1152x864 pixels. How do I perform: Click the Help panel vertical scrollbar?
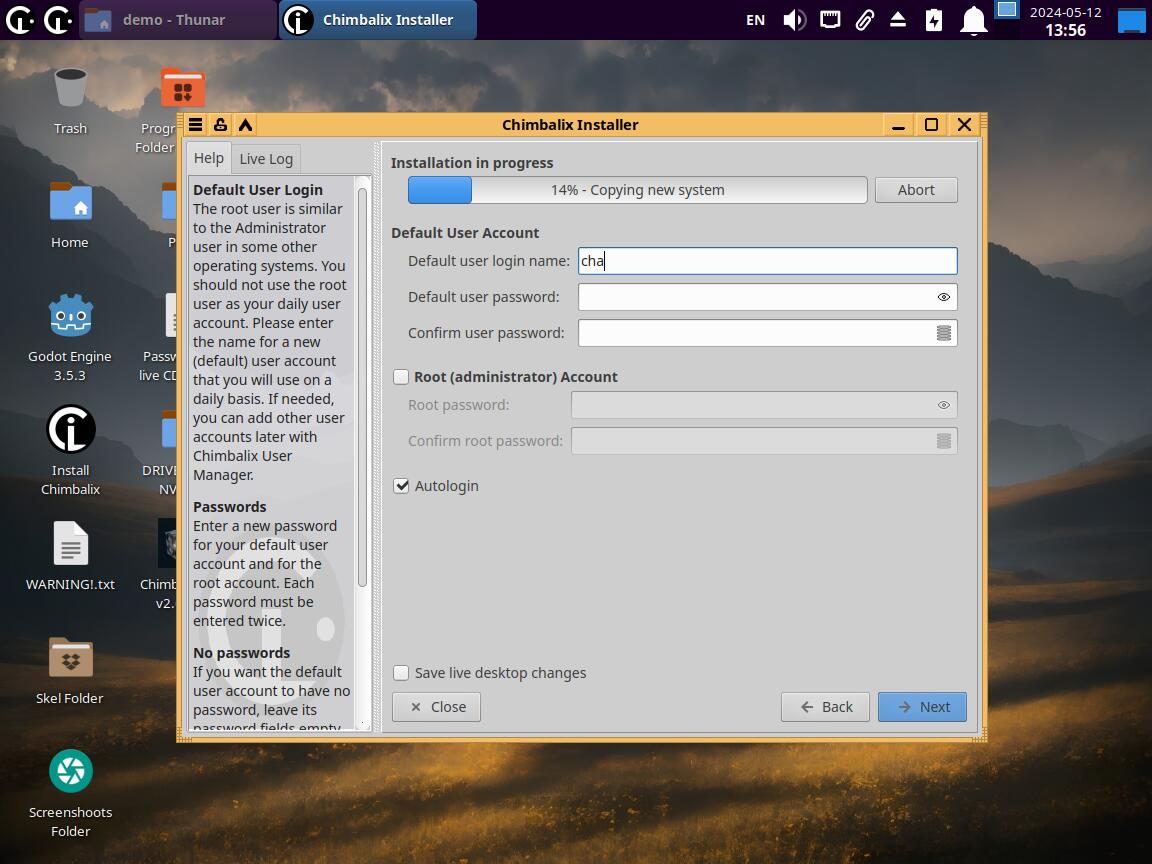pyautogui.click(x=362, y=387)
